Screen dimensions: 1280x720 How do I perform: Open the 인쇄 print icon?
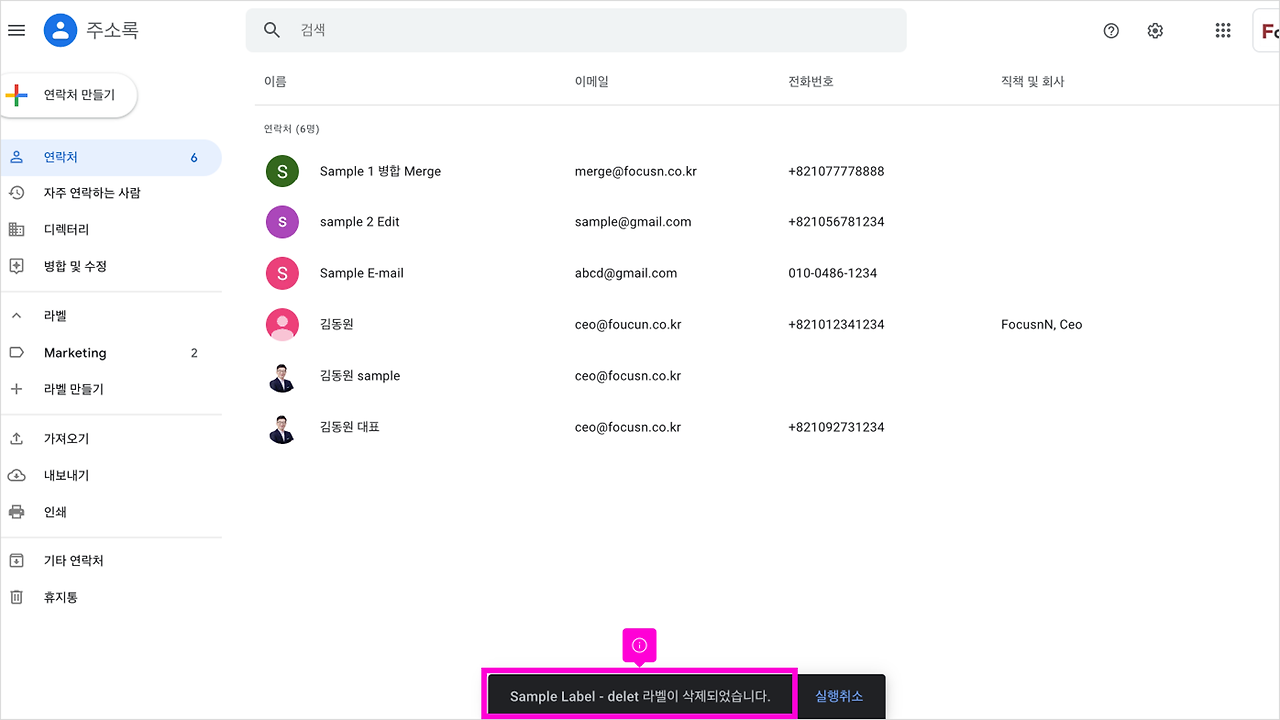[x=17, y=511]
